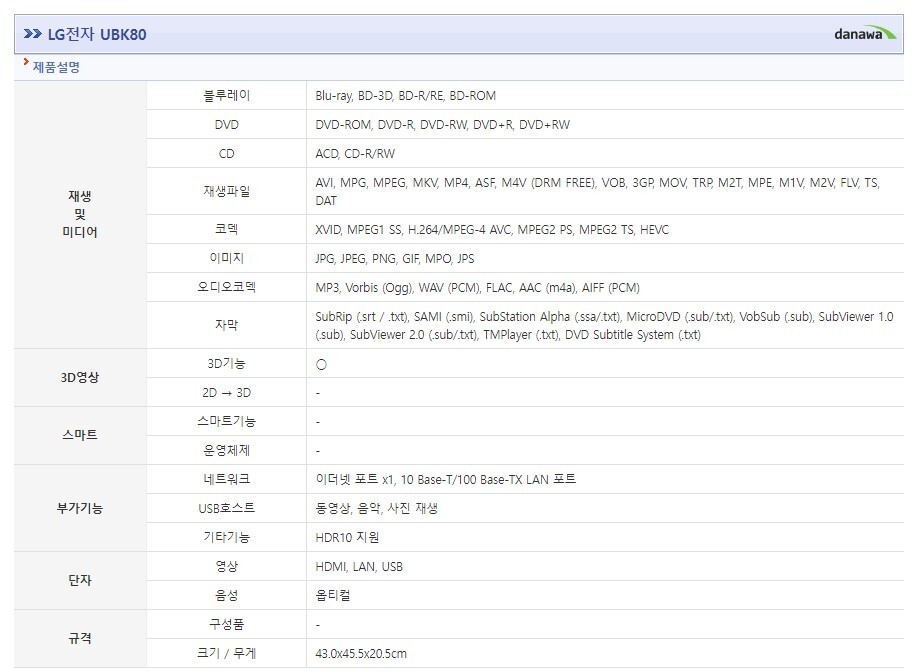Click the 이미지 label
Image resolution: width=918 pixels, height=672 pixels.
pos(227,258)
